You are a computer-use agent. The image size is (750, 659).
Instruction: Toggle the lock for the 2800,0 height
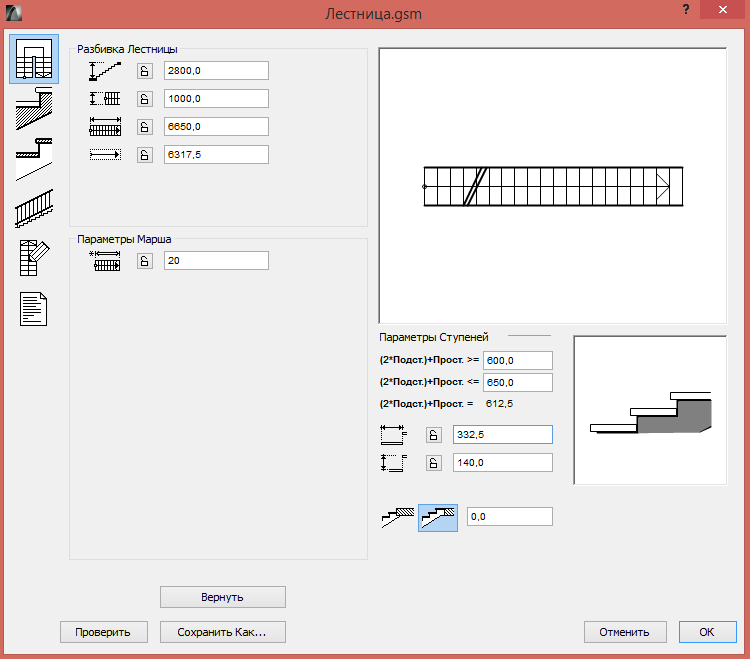[145, 71]
